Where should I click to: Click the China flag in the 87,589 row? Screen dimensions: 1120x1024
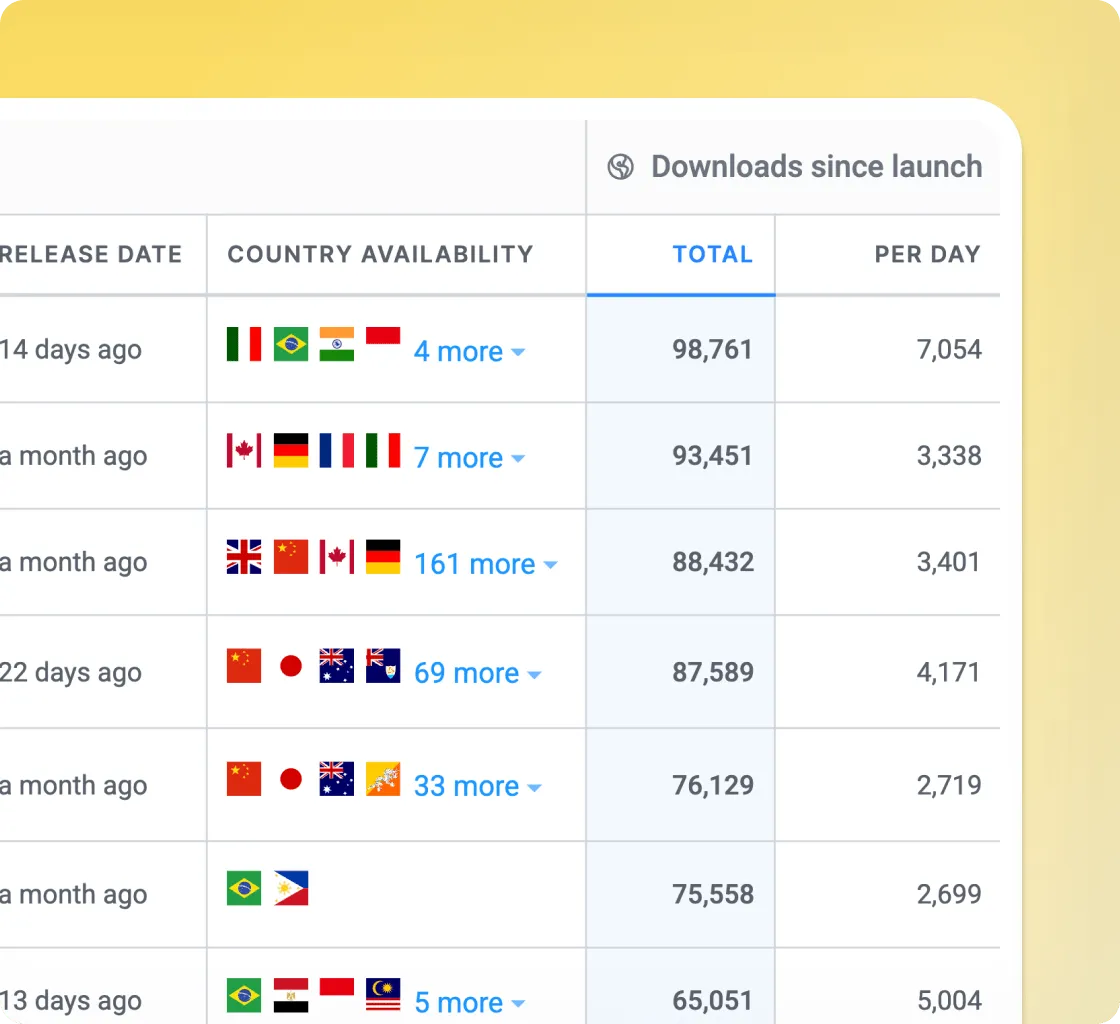pyautogui.click(x=244, y=666)
